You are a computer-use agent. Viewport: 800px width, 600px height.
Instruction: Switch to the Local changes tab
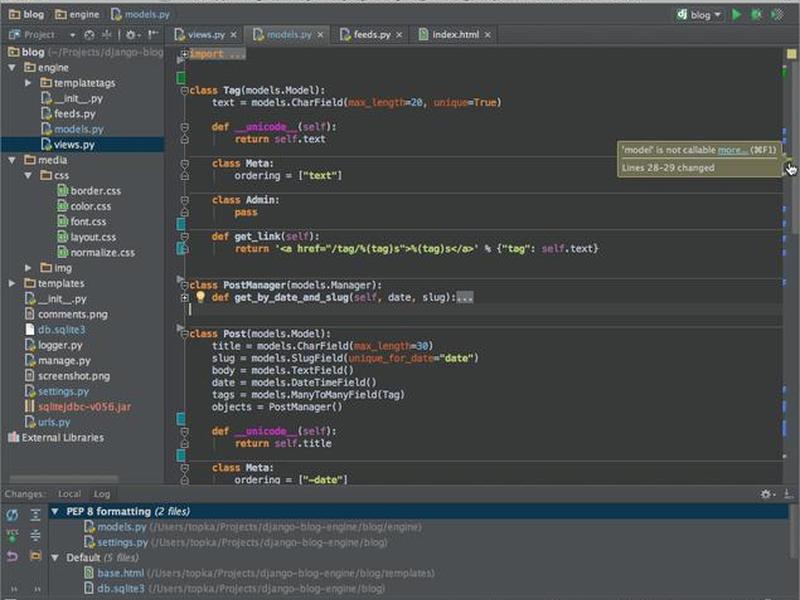(69, 494)
